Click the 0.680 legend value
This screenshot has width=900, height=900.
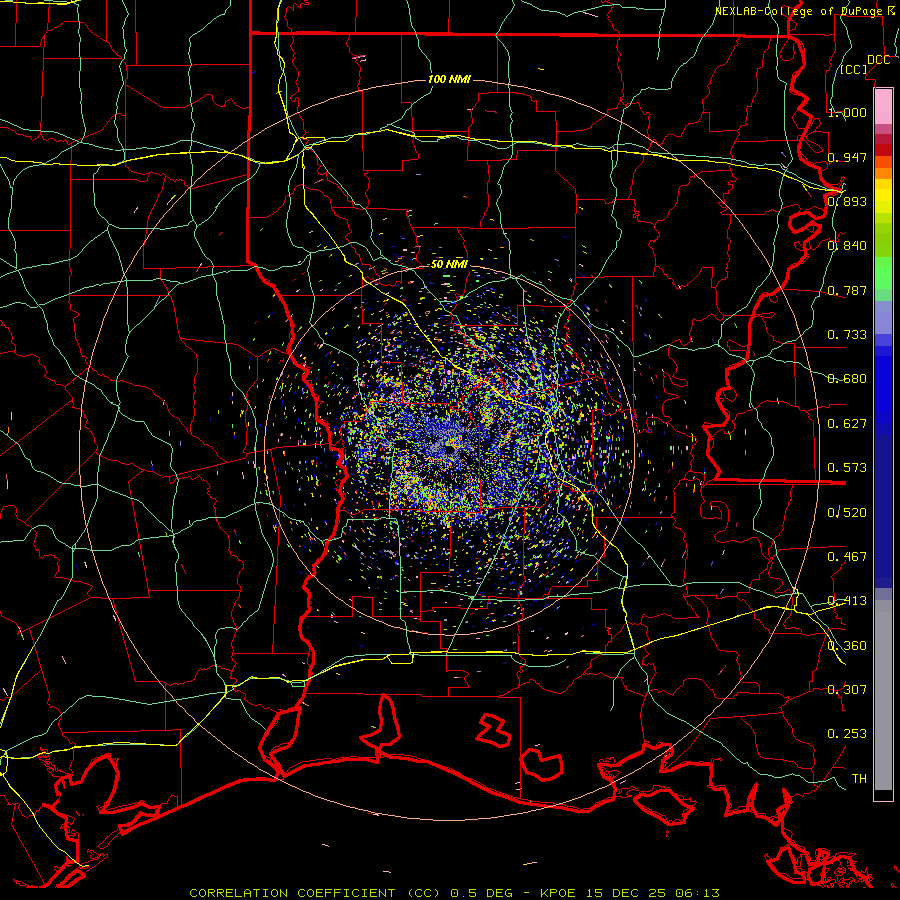[847, 379]
